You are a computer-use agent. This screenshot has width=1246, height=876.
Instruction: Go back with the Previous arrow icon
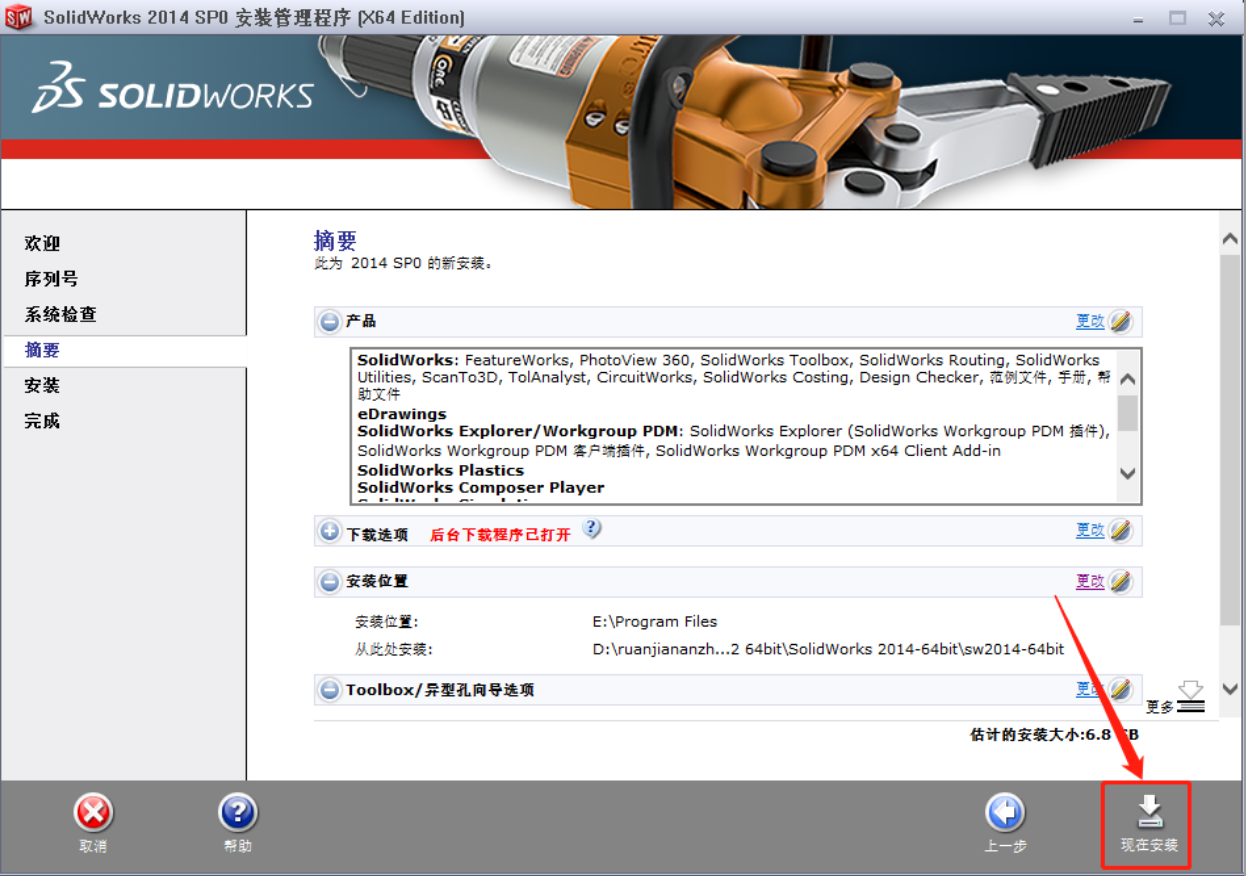(x=1005, y=813)
